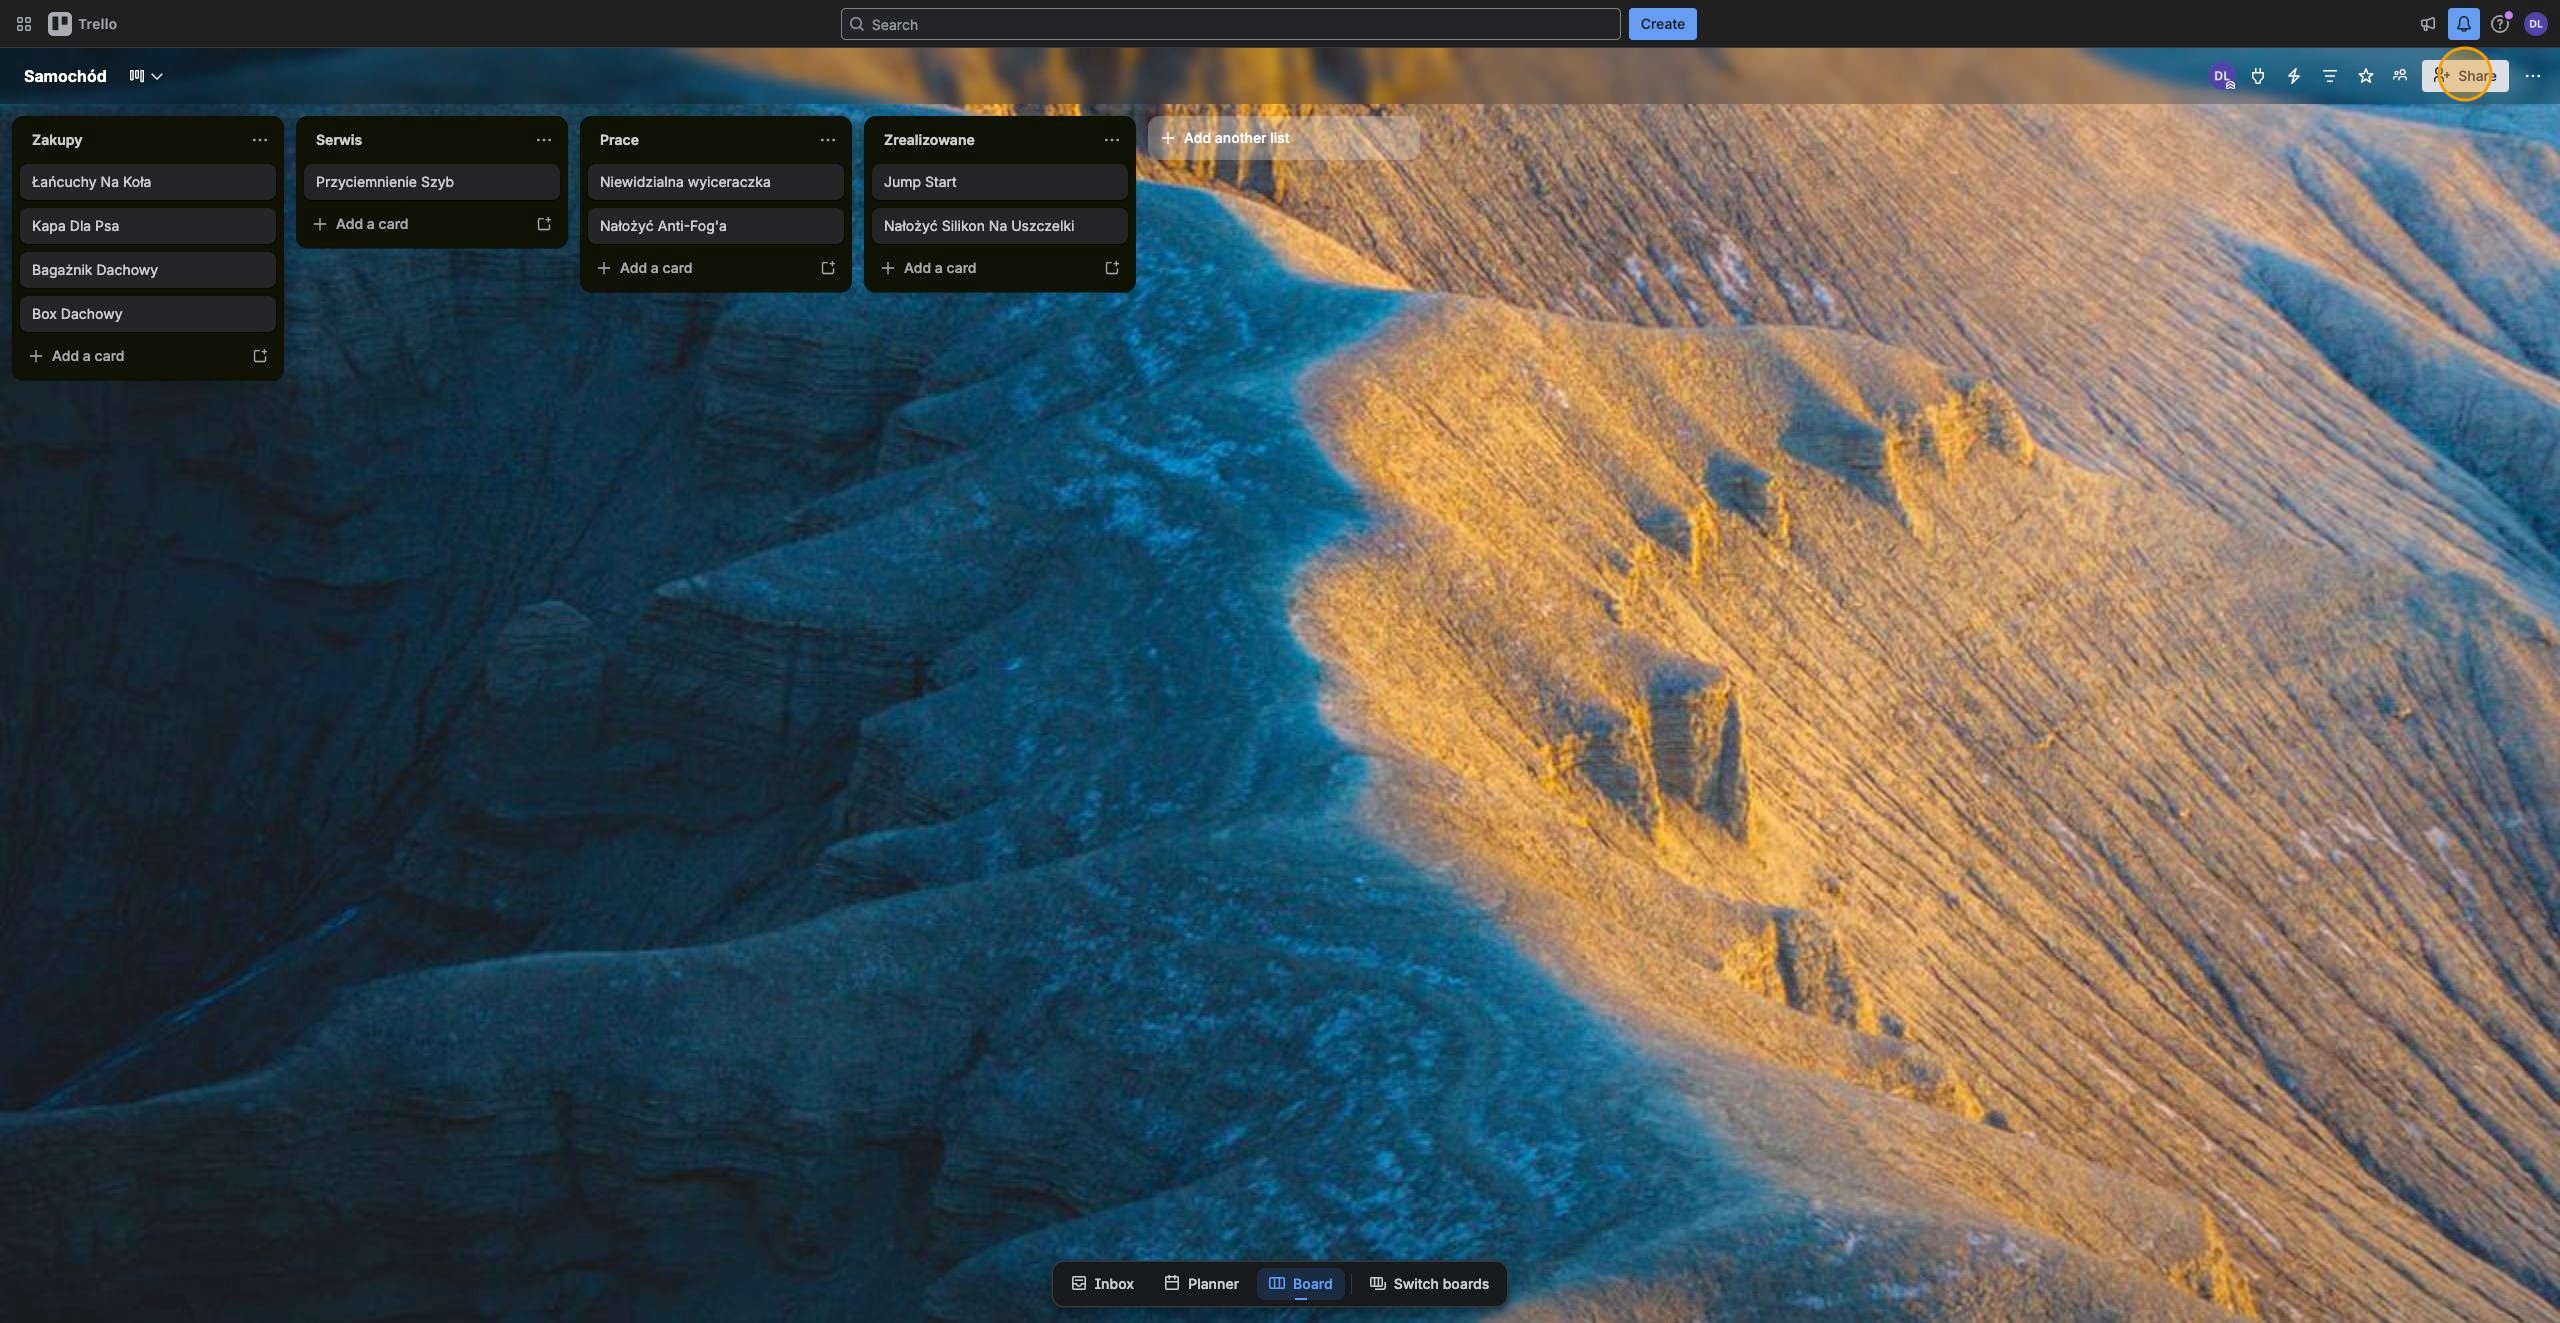The height and width of the screenshot is (1323, 2560).
Task: Add a card to Serwis list
Action: 414,224
